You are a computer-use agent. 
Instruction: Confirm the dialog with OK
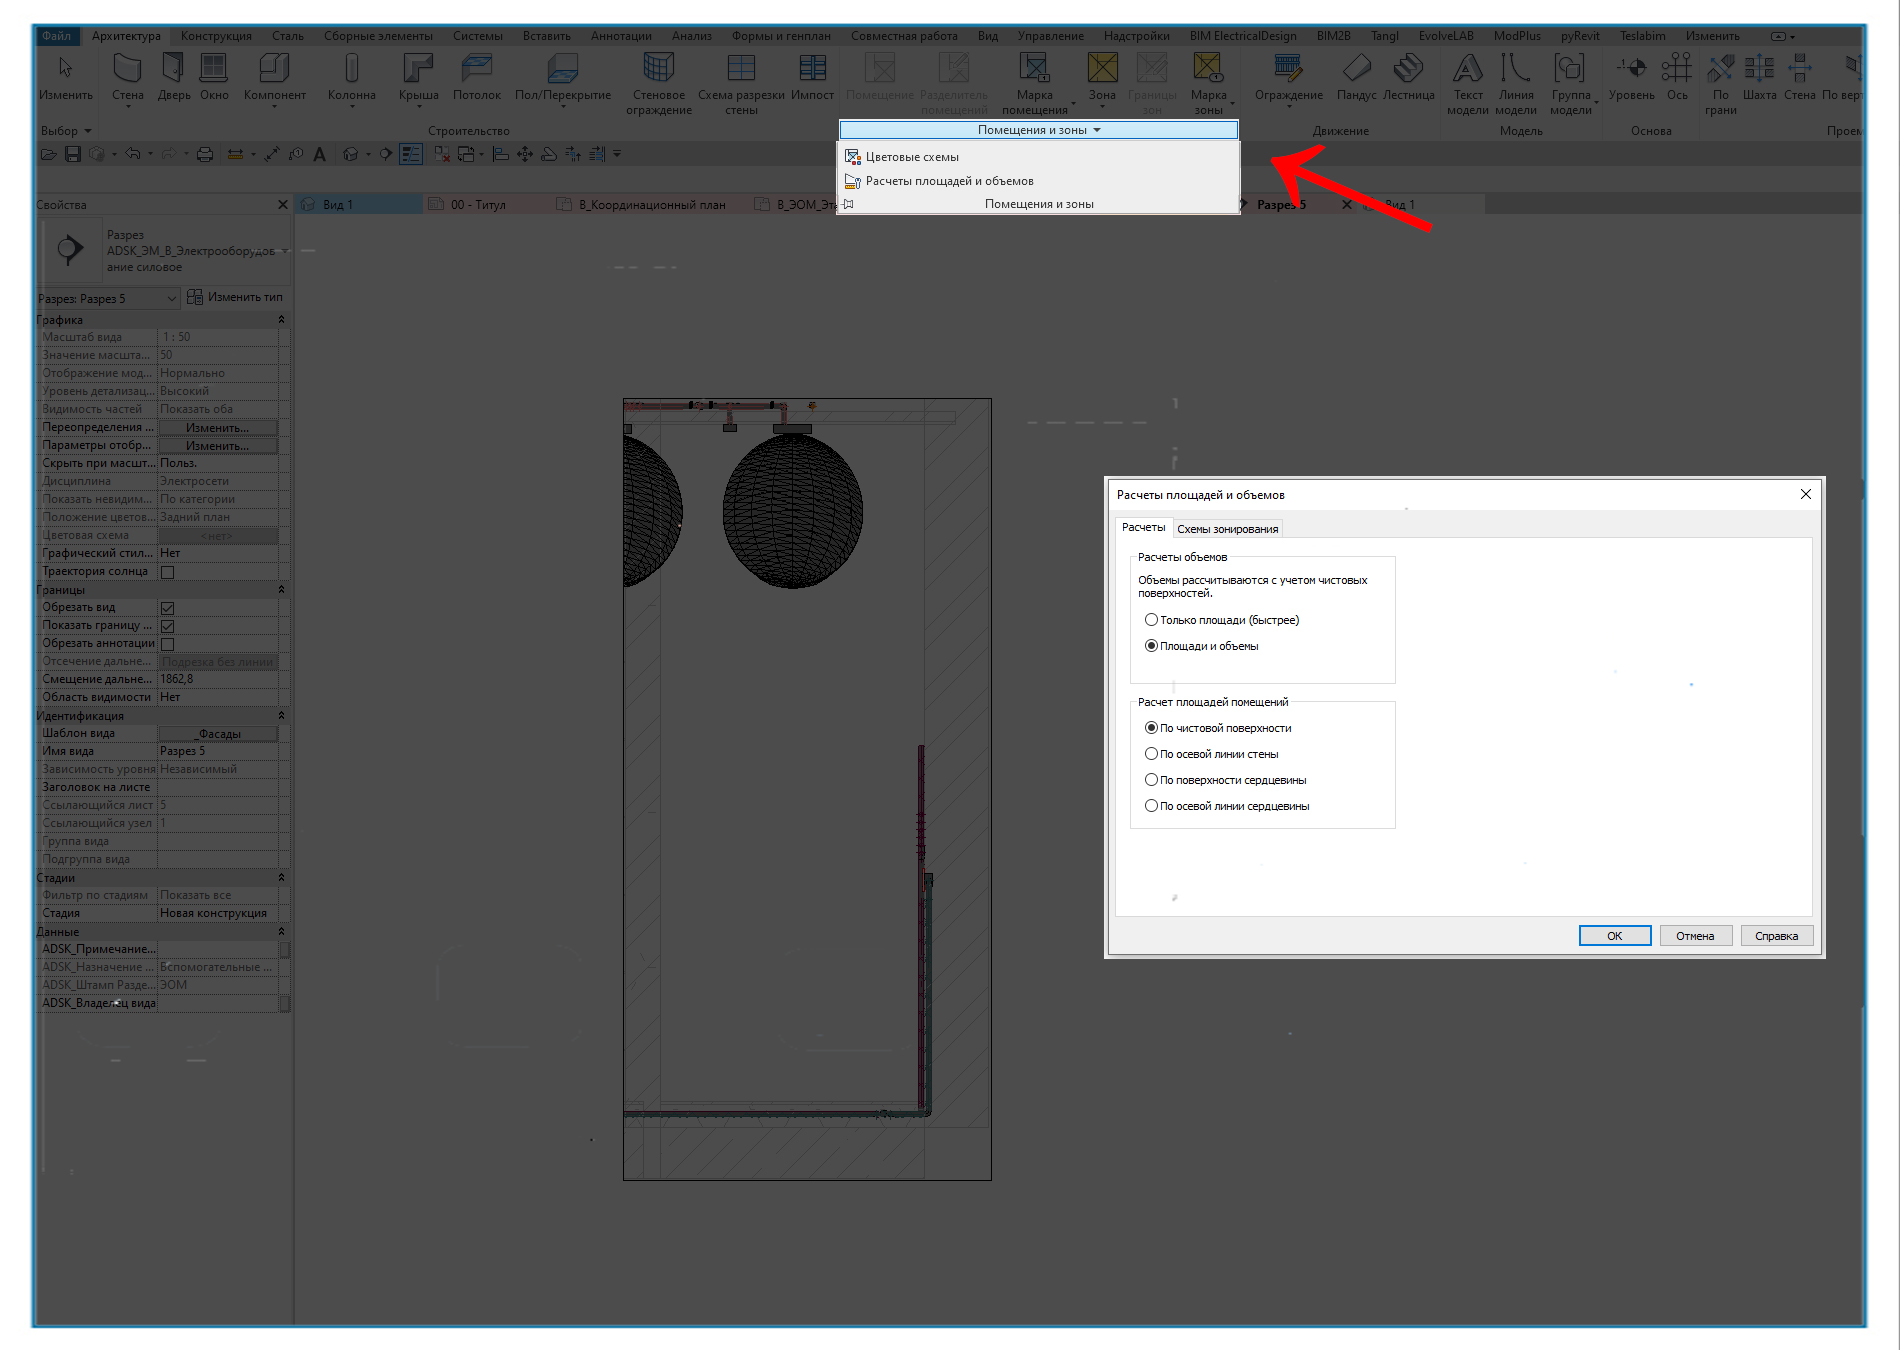1614,936
